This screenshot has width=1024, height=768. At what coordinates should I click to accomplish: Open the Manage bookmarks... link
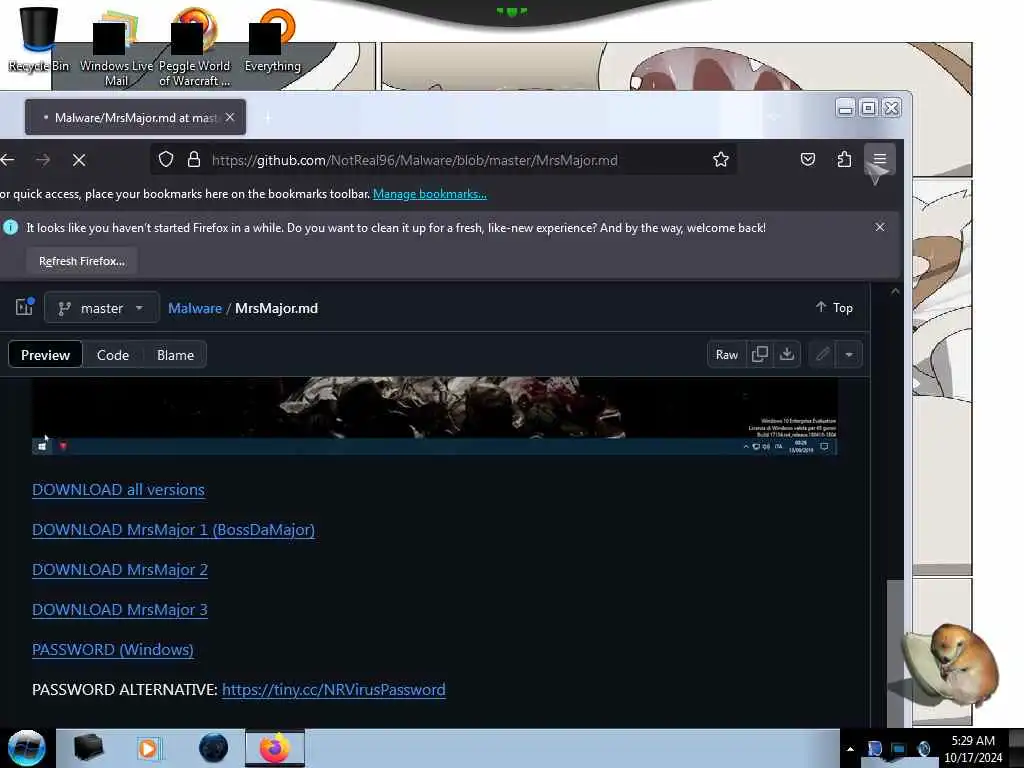click(x=430, y=194)
